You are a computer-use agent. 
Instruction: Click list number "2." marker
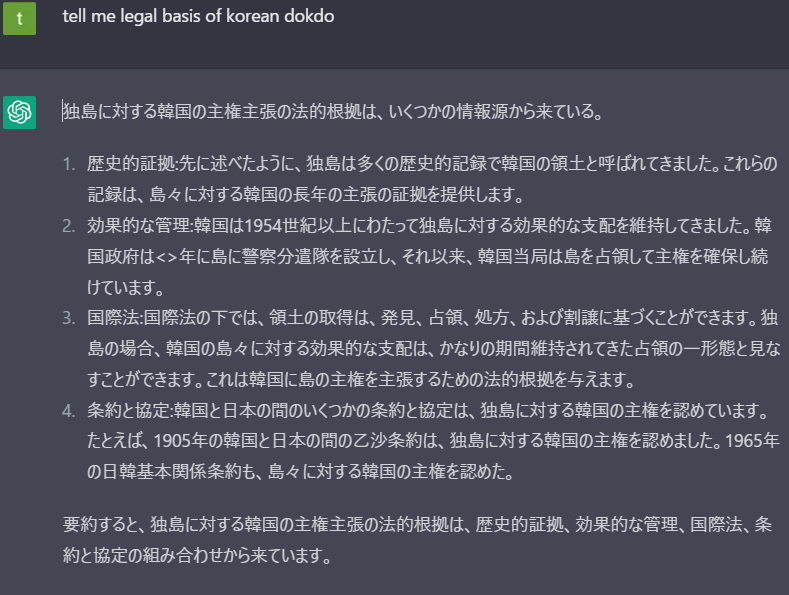tap(69, 223)
